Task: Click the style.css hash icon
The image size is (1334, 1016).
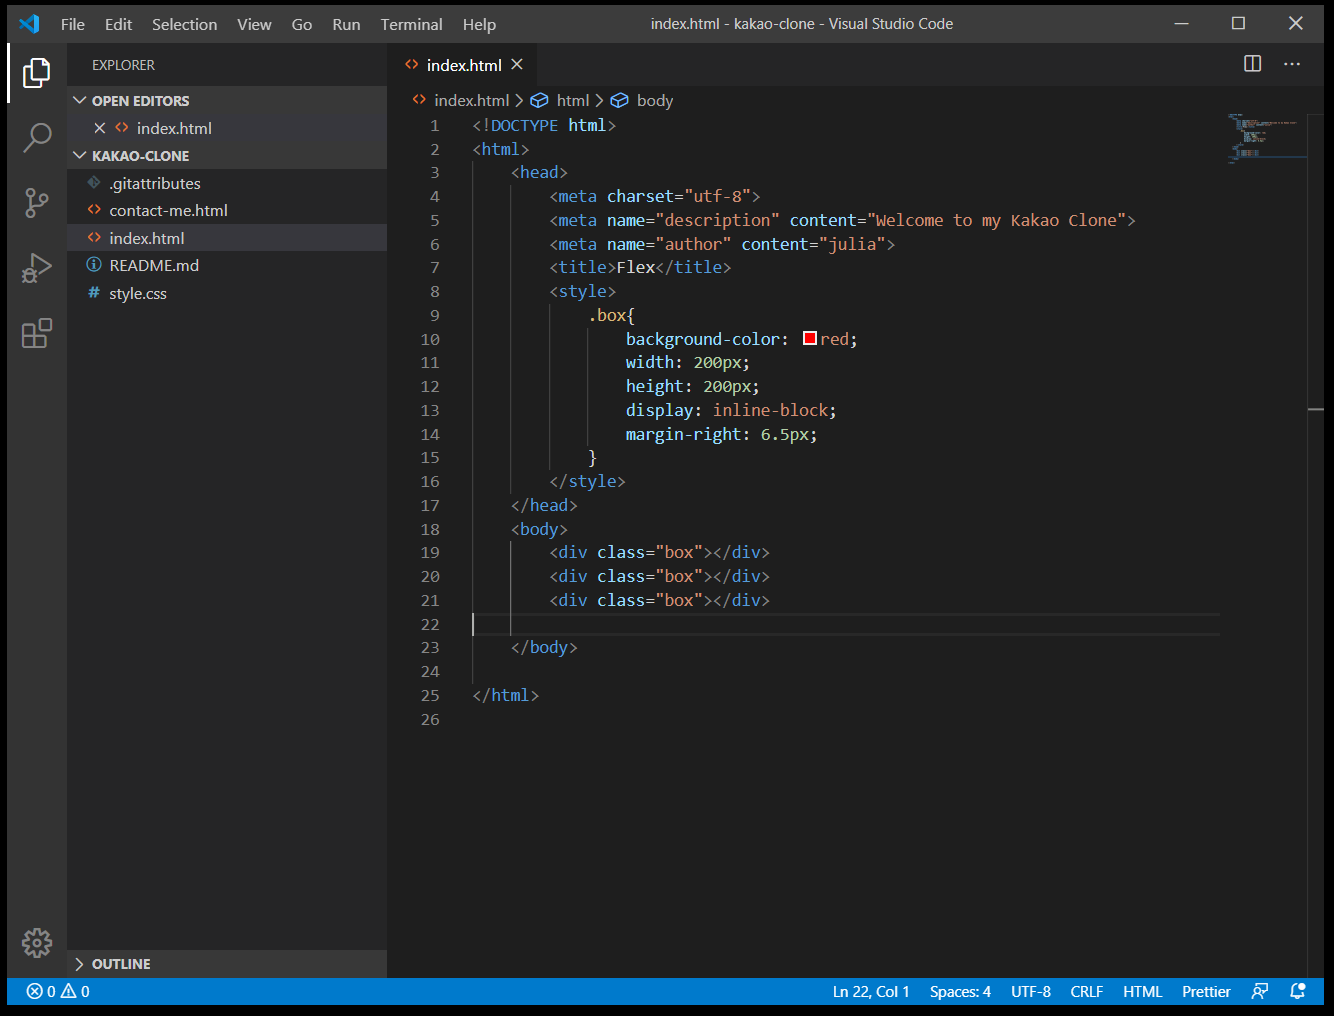Action: (x=94, y=293)
